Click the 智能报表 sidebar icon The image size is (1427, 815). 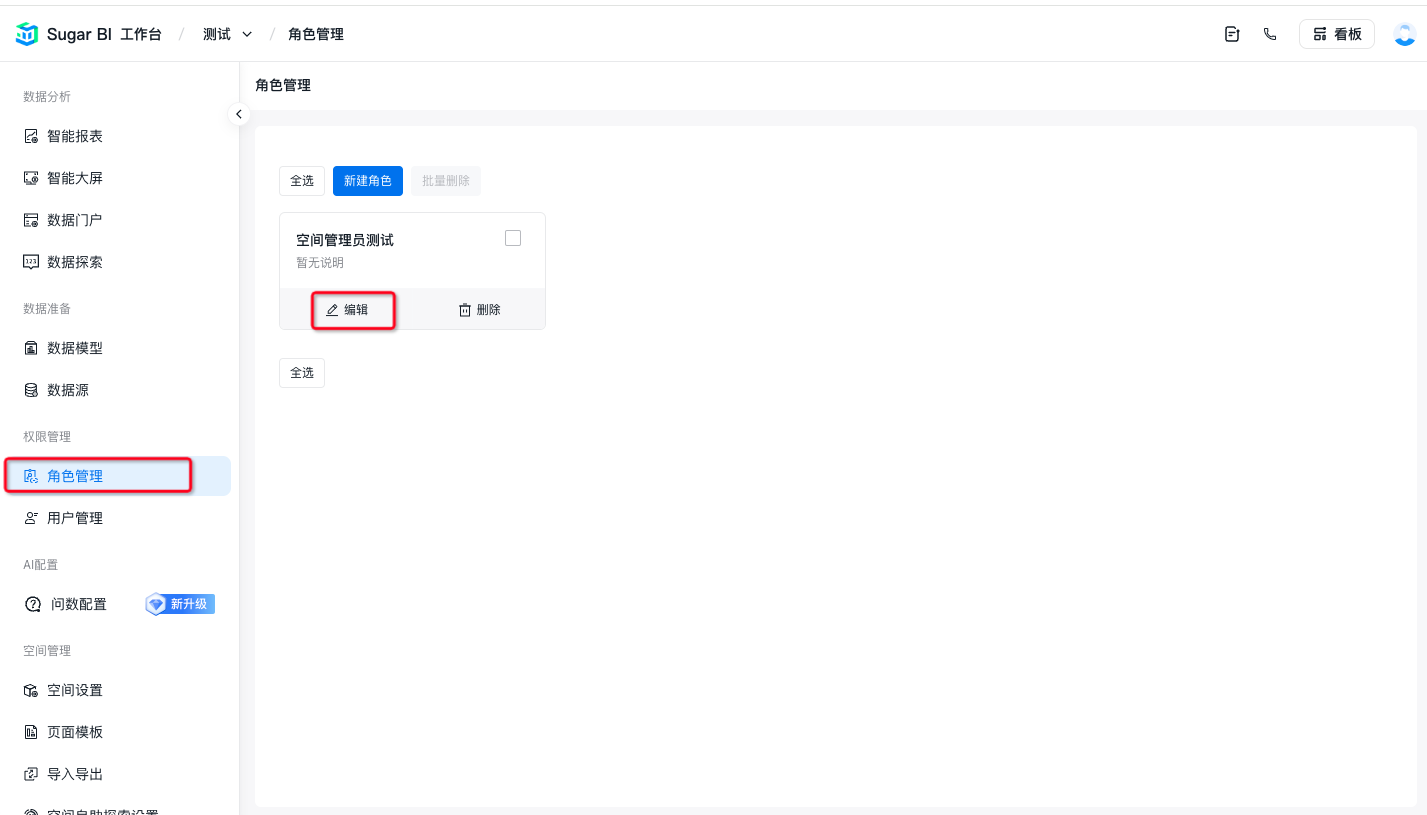pos(31,136)
